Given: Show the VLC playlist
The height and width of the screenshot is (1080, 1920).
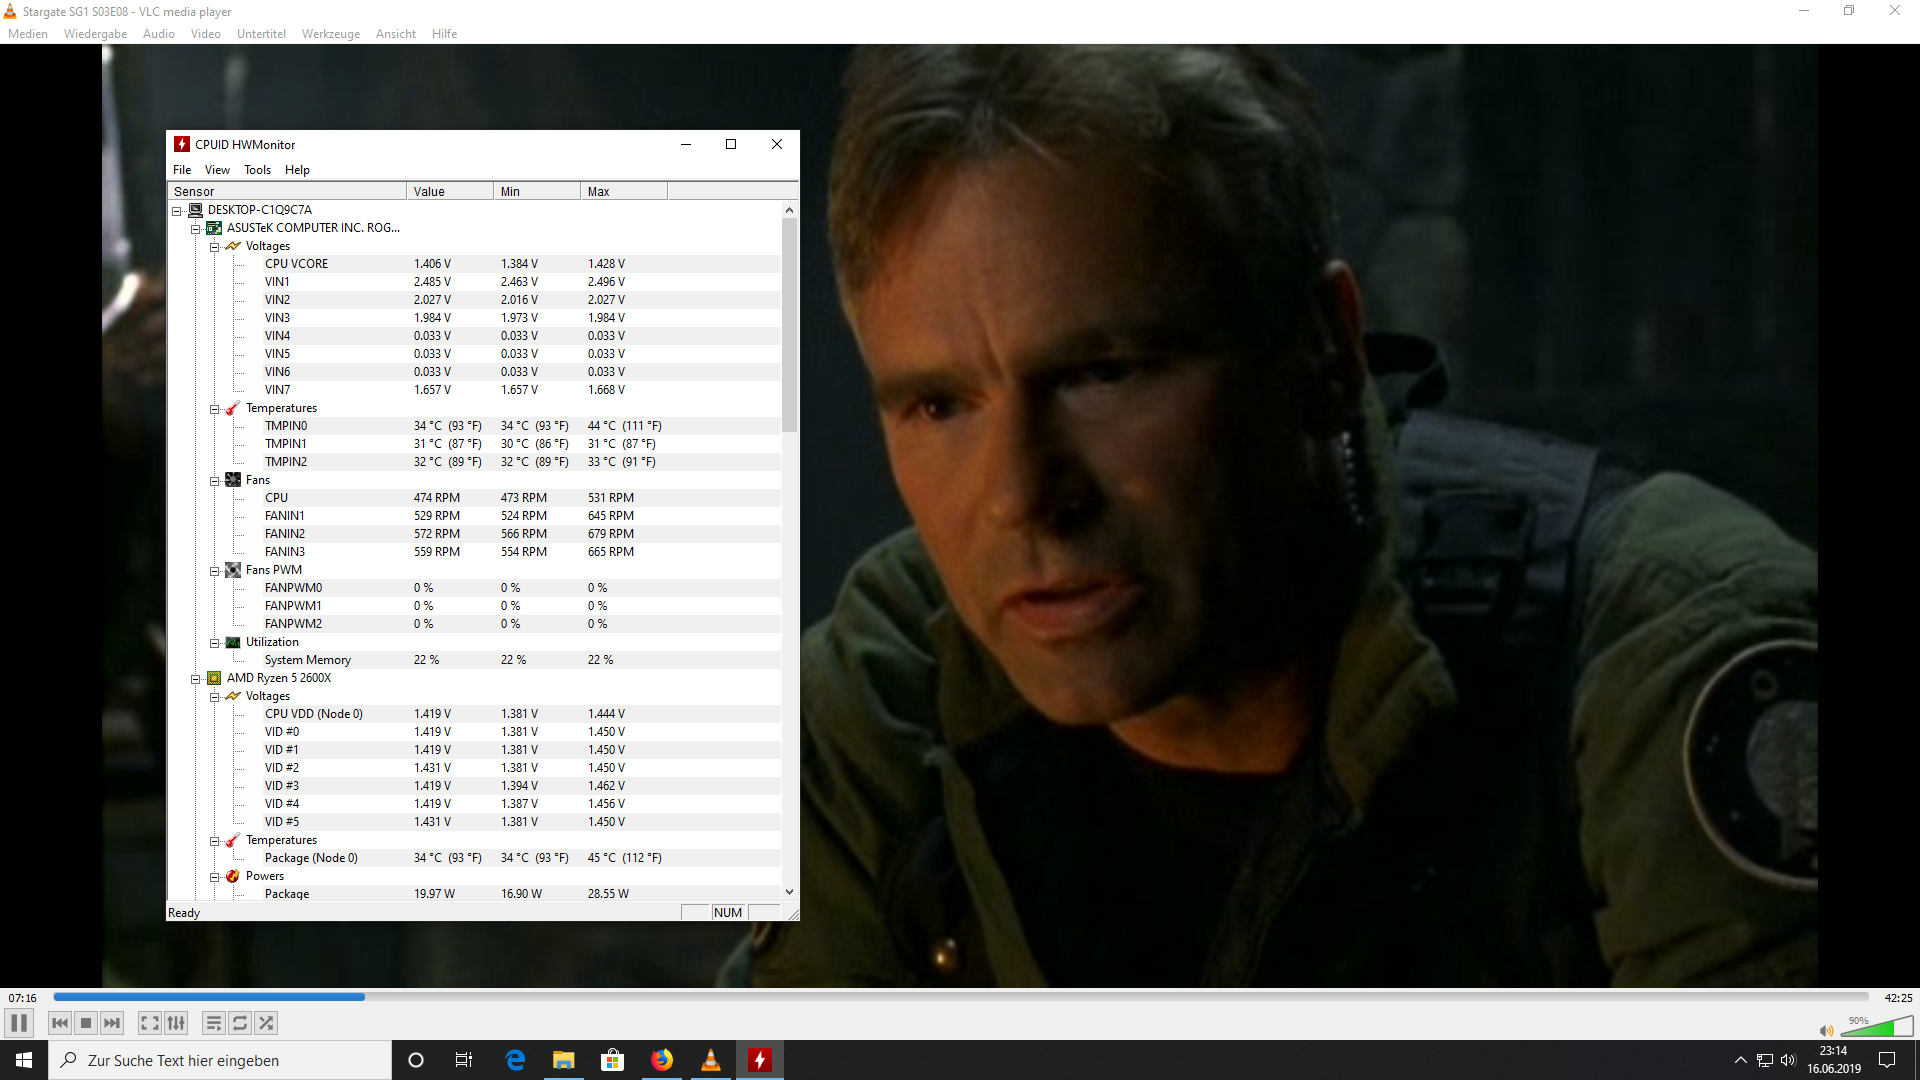Looking at the screenshot, I should tap(213, 1023).
